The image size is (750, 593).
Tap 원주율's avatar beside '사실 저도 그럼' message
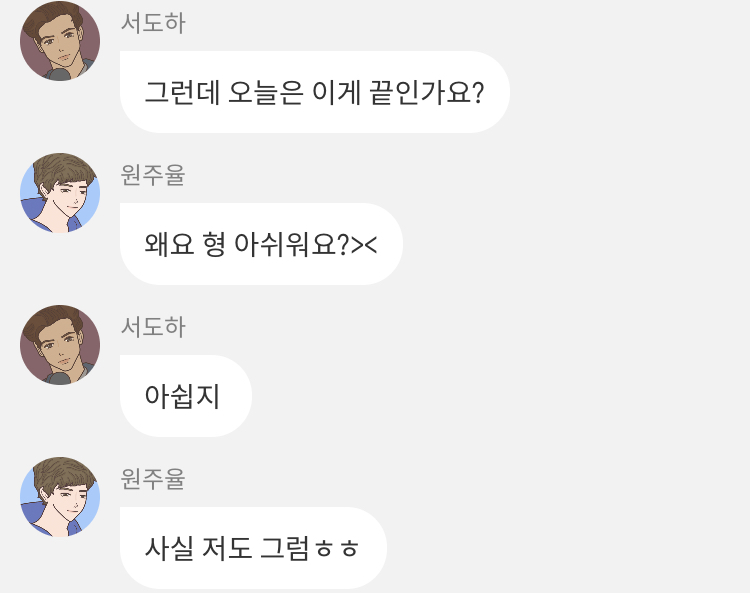(x=60, y=497)
